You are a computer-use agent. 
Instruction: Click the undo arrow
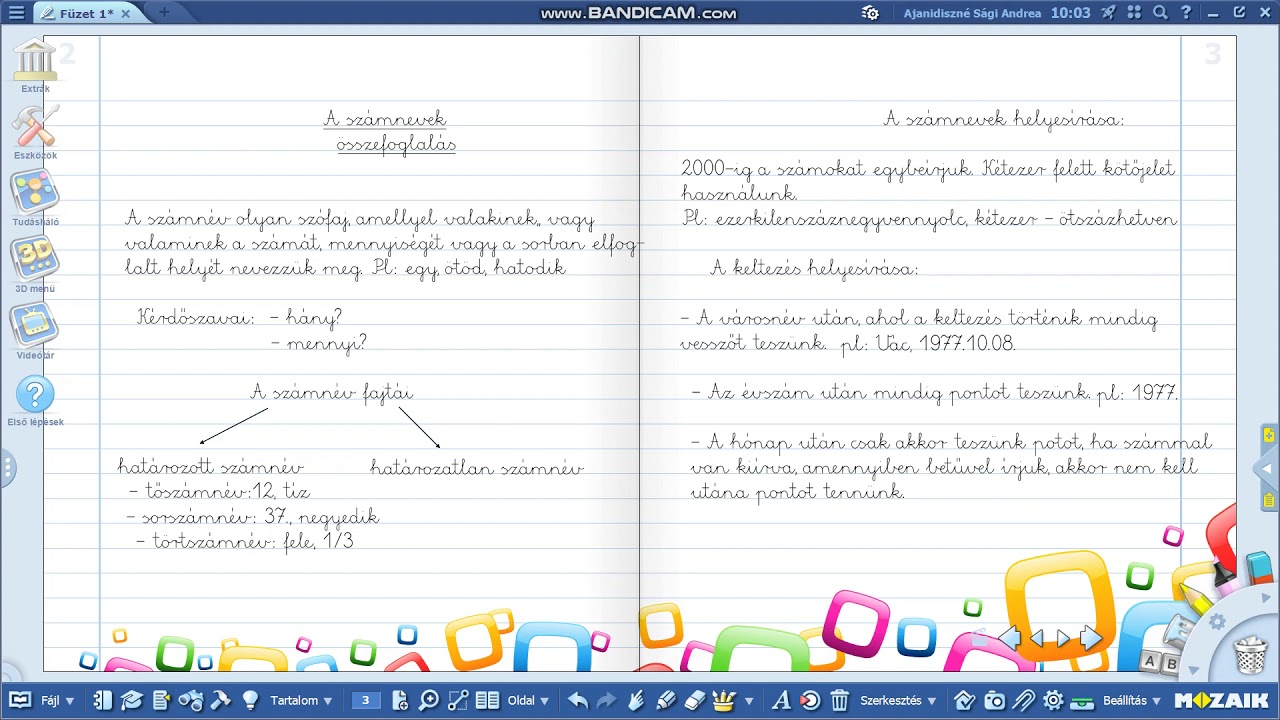tap(578, 700)
